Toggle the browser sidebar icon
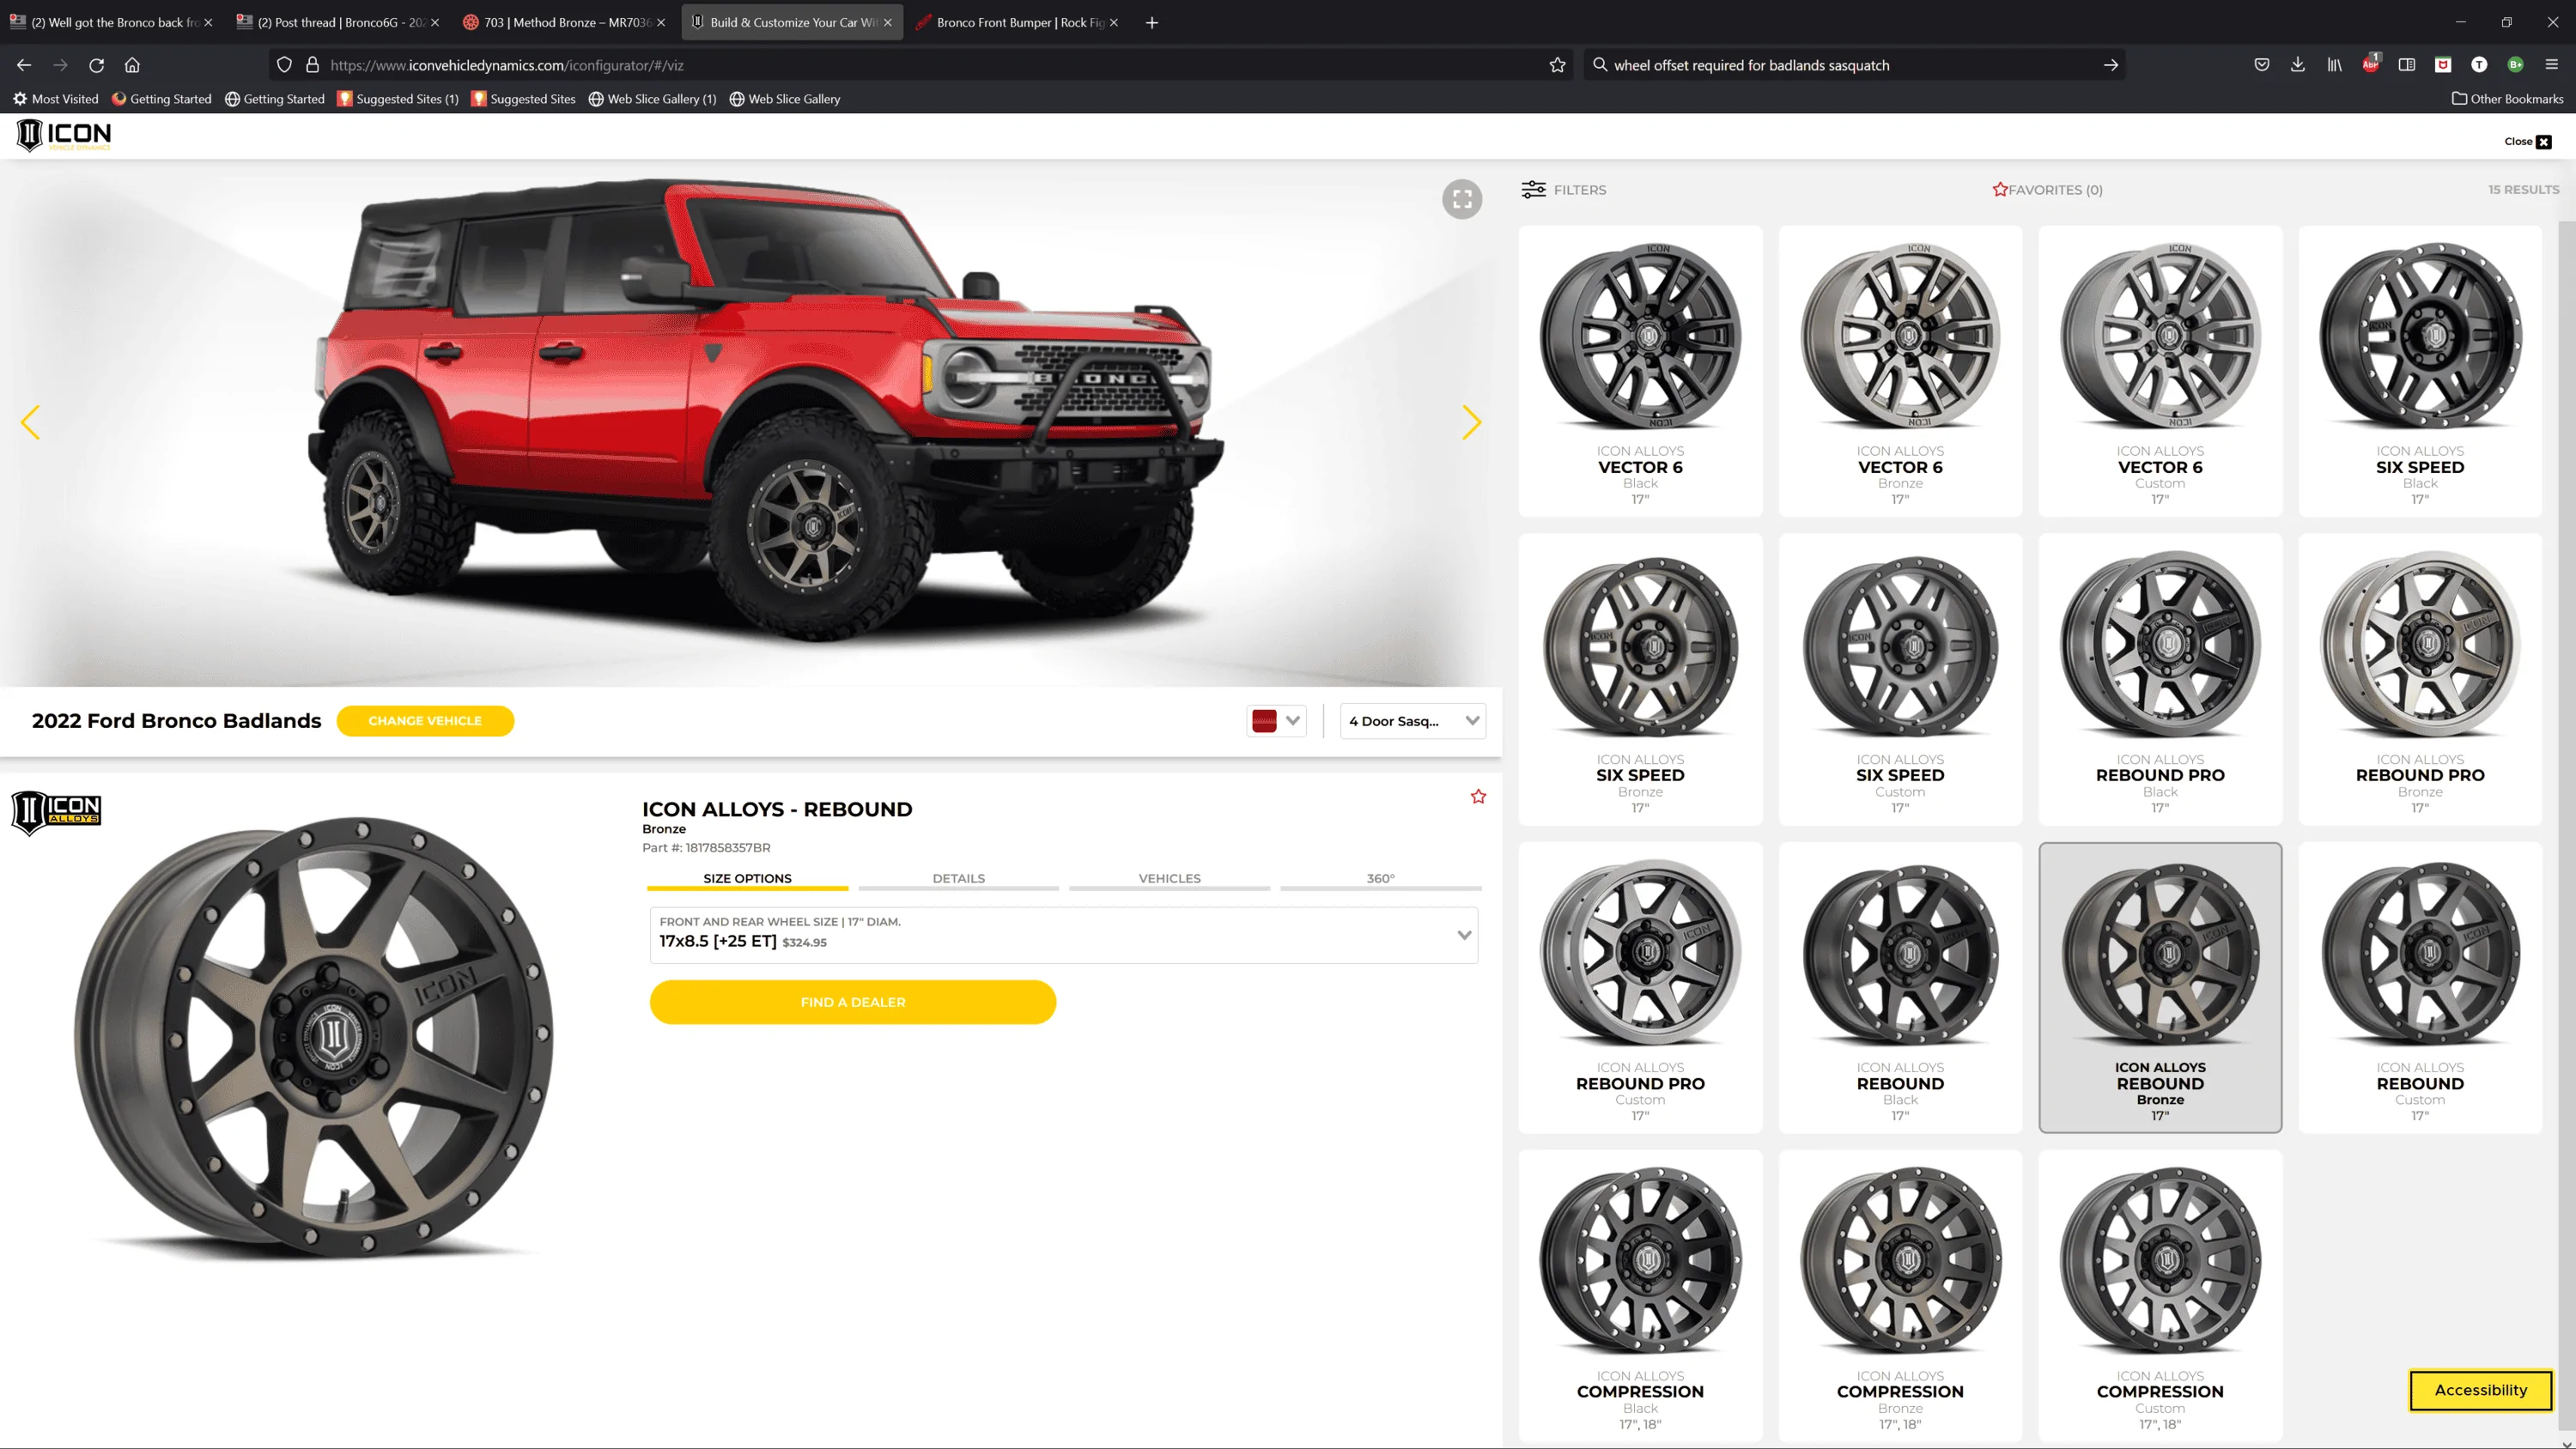Viewport: 2576px width, 1449px height. click(2407, 65)
